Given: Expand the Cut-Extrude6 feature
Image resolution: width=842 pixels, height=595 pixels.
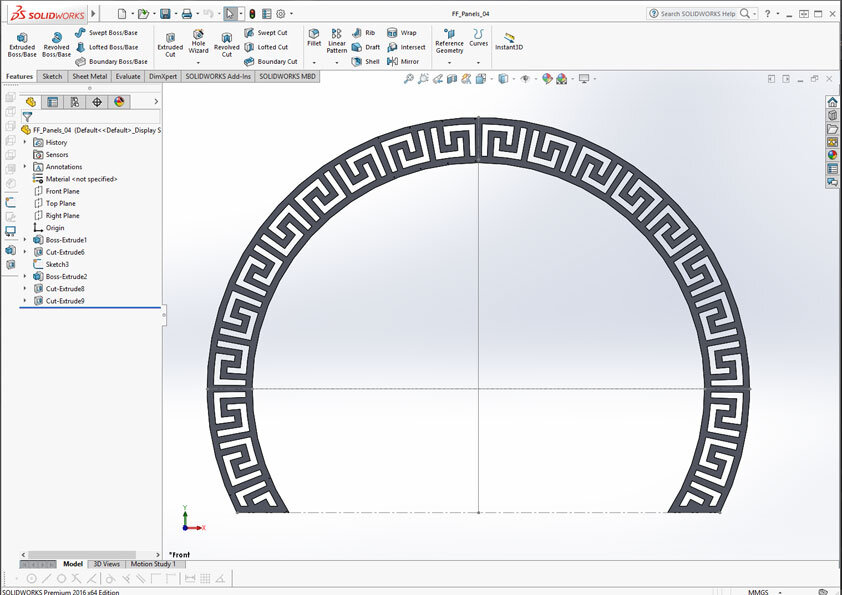Looking at the screenshot, I should click(25, 252).
